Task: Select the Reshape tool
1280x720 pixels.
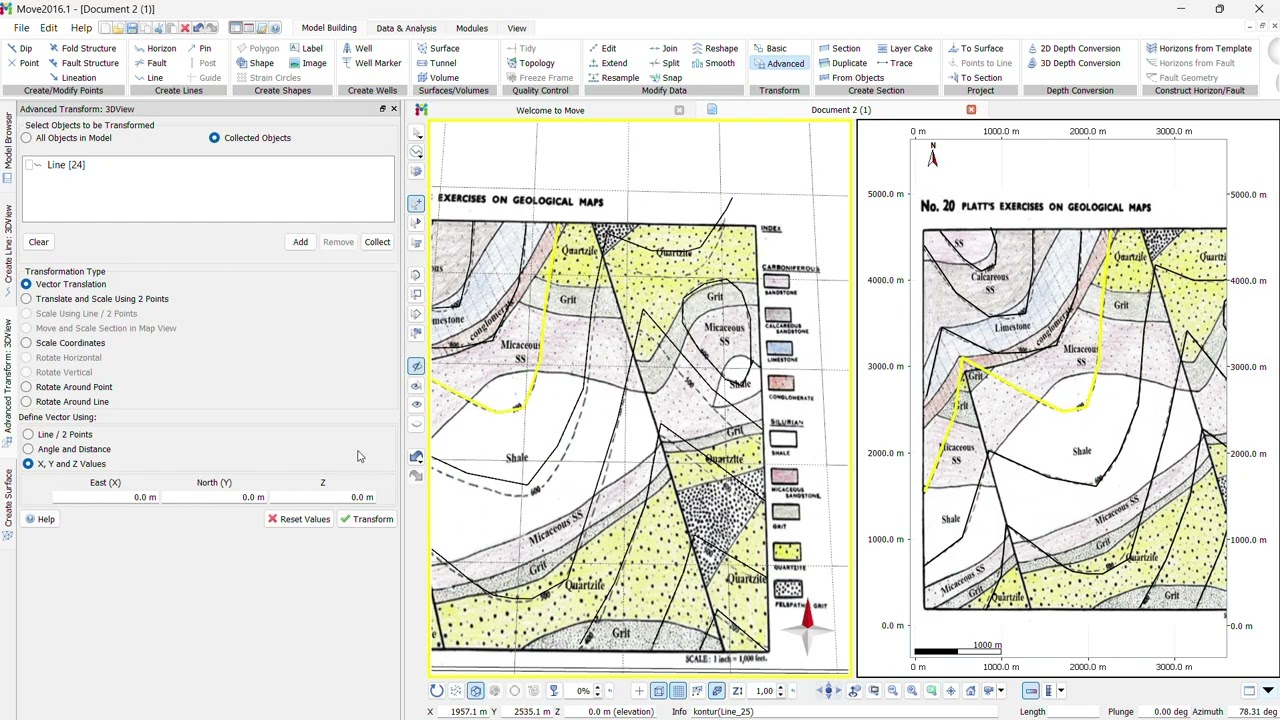Action: coord(715,48)
